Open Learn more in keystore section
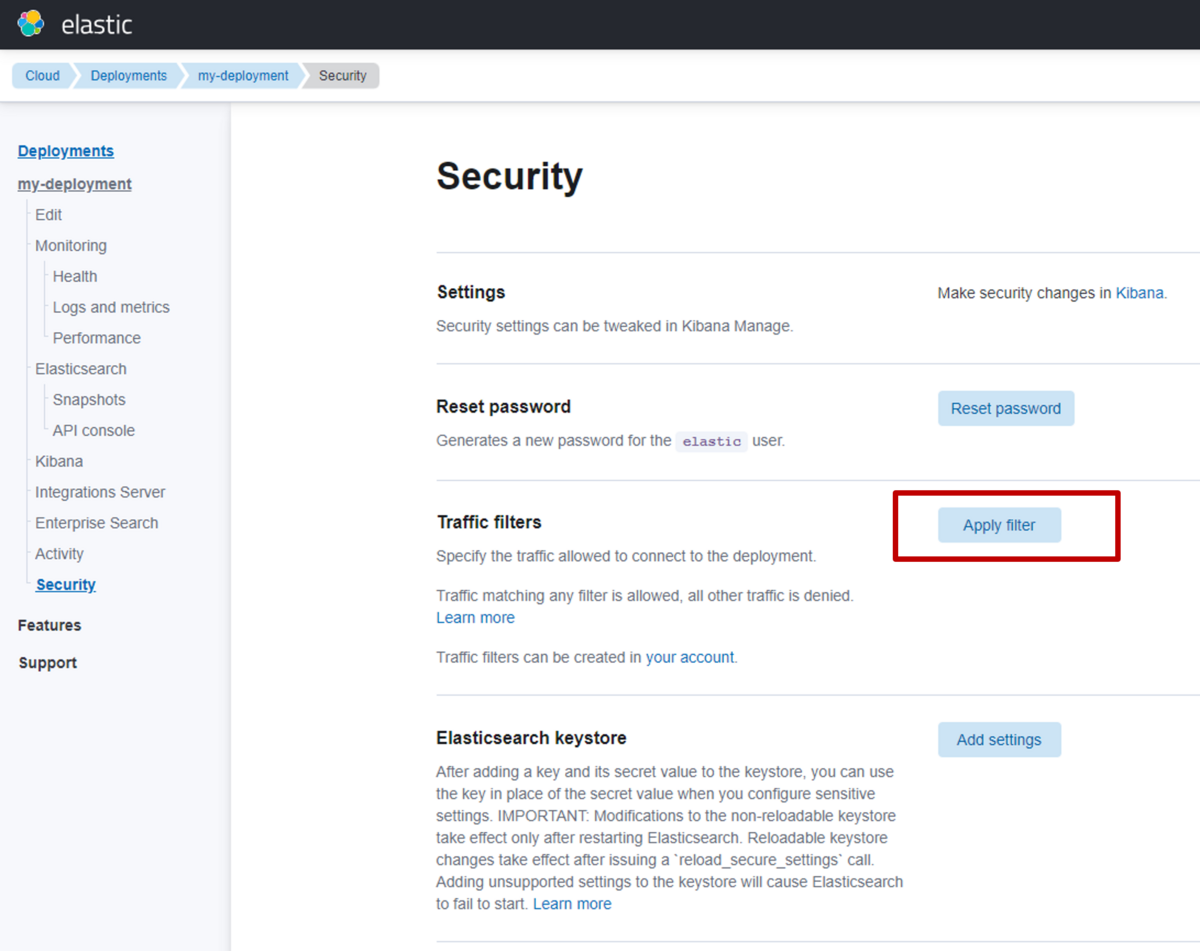 [572, 904]
